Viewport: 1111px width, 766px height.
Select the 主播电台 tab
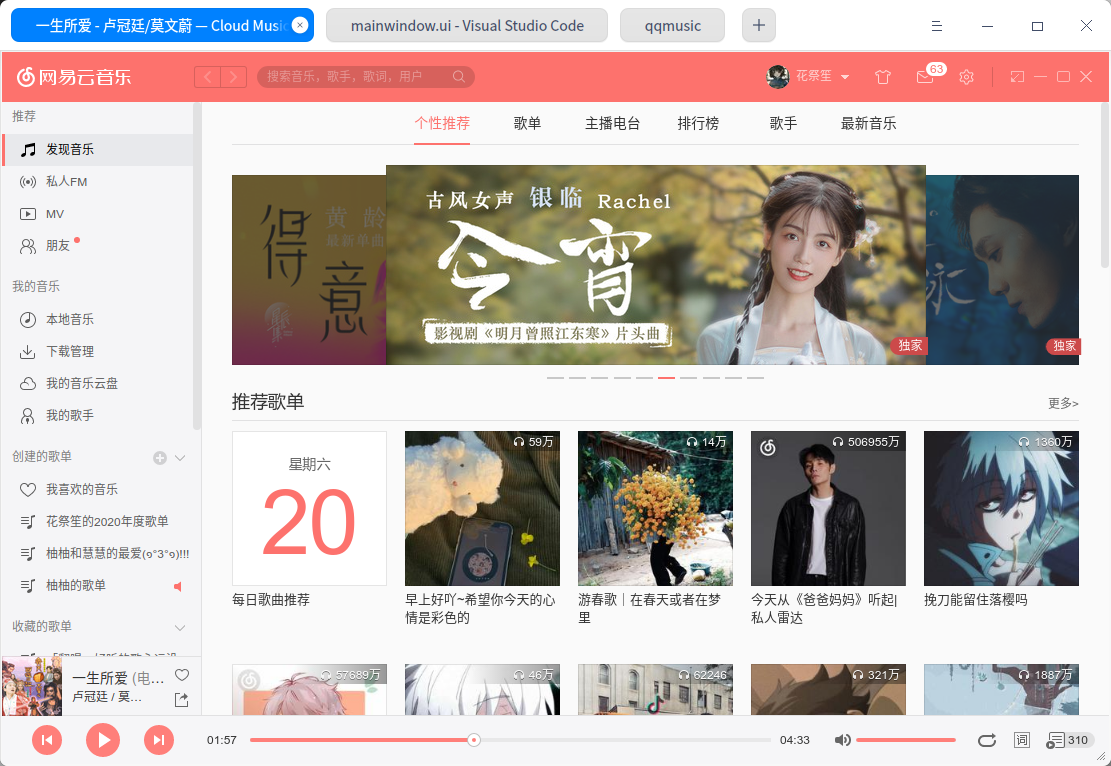(612, 123)
